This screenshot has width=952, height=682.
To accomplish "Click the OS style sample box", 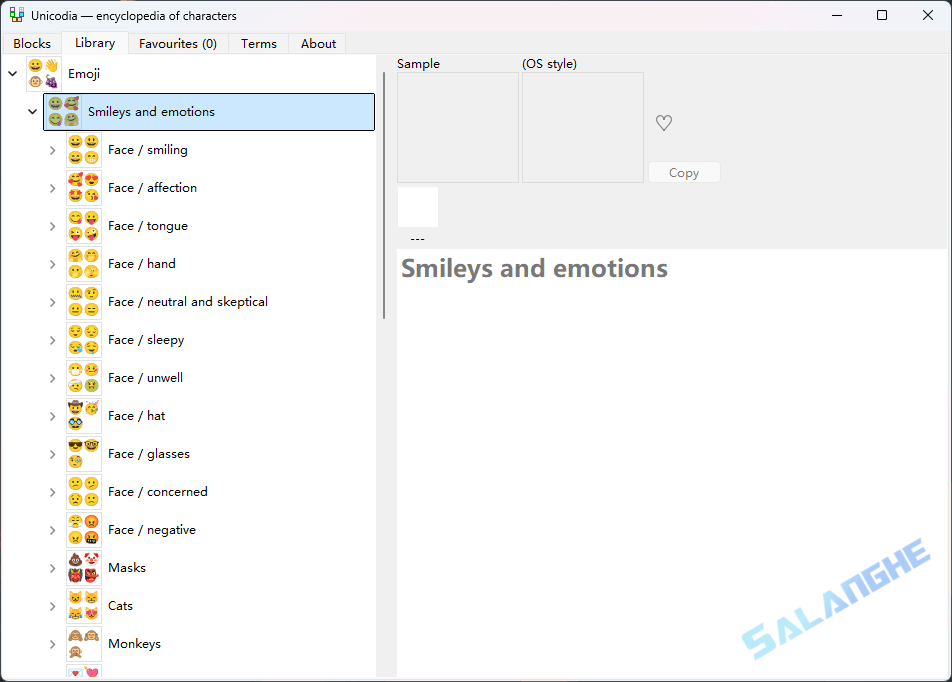I will click(582, 127).
